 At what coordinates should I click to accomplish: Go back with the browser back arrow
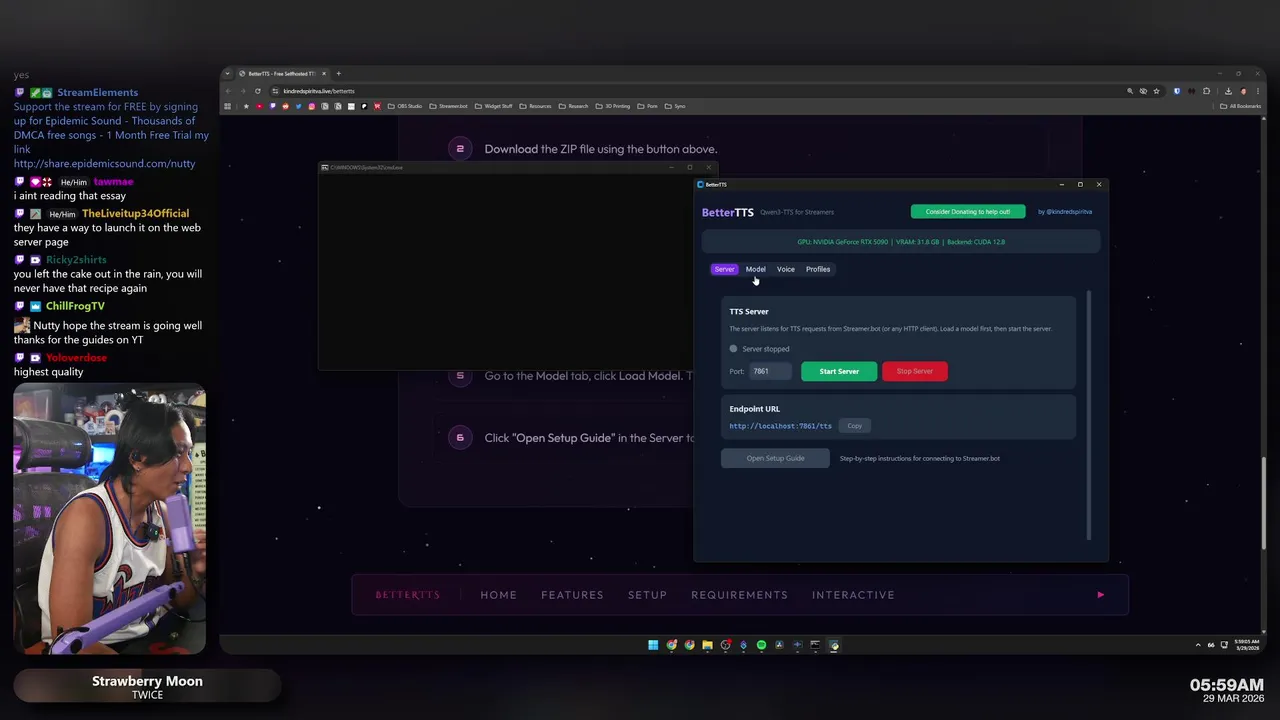228,91
